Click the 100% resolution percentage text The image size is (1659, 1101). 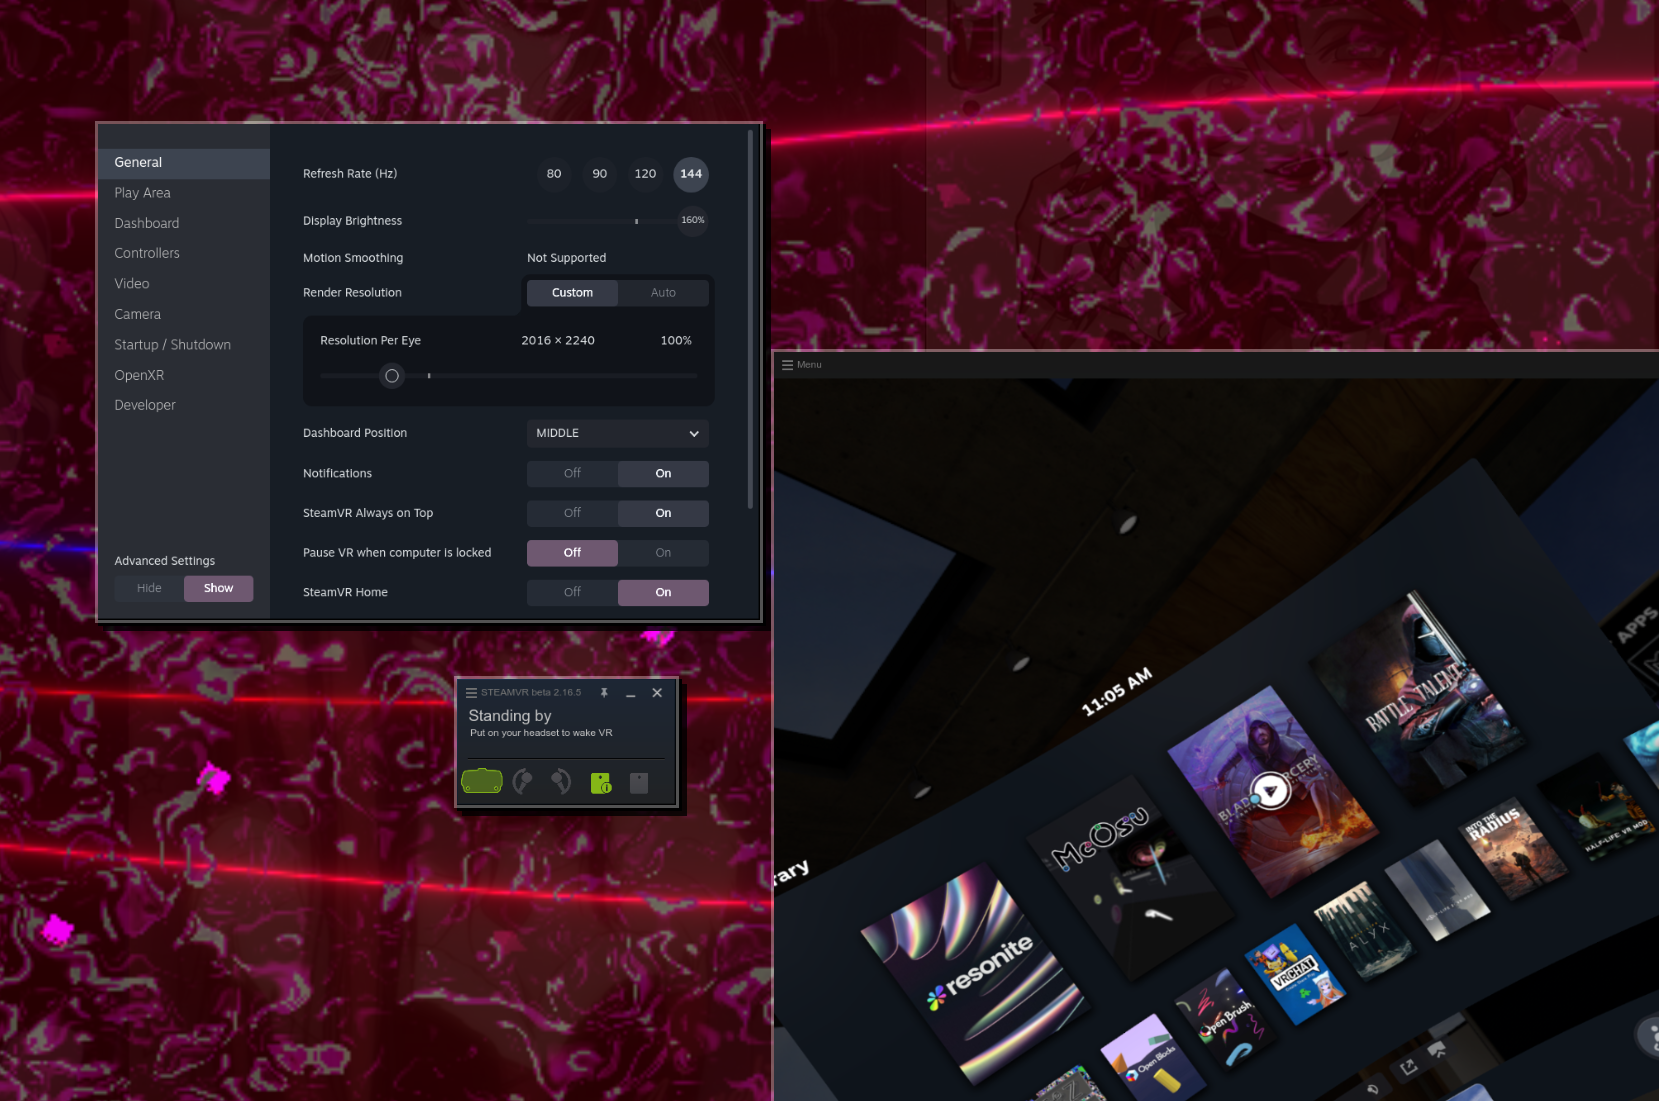pos(676,341)
